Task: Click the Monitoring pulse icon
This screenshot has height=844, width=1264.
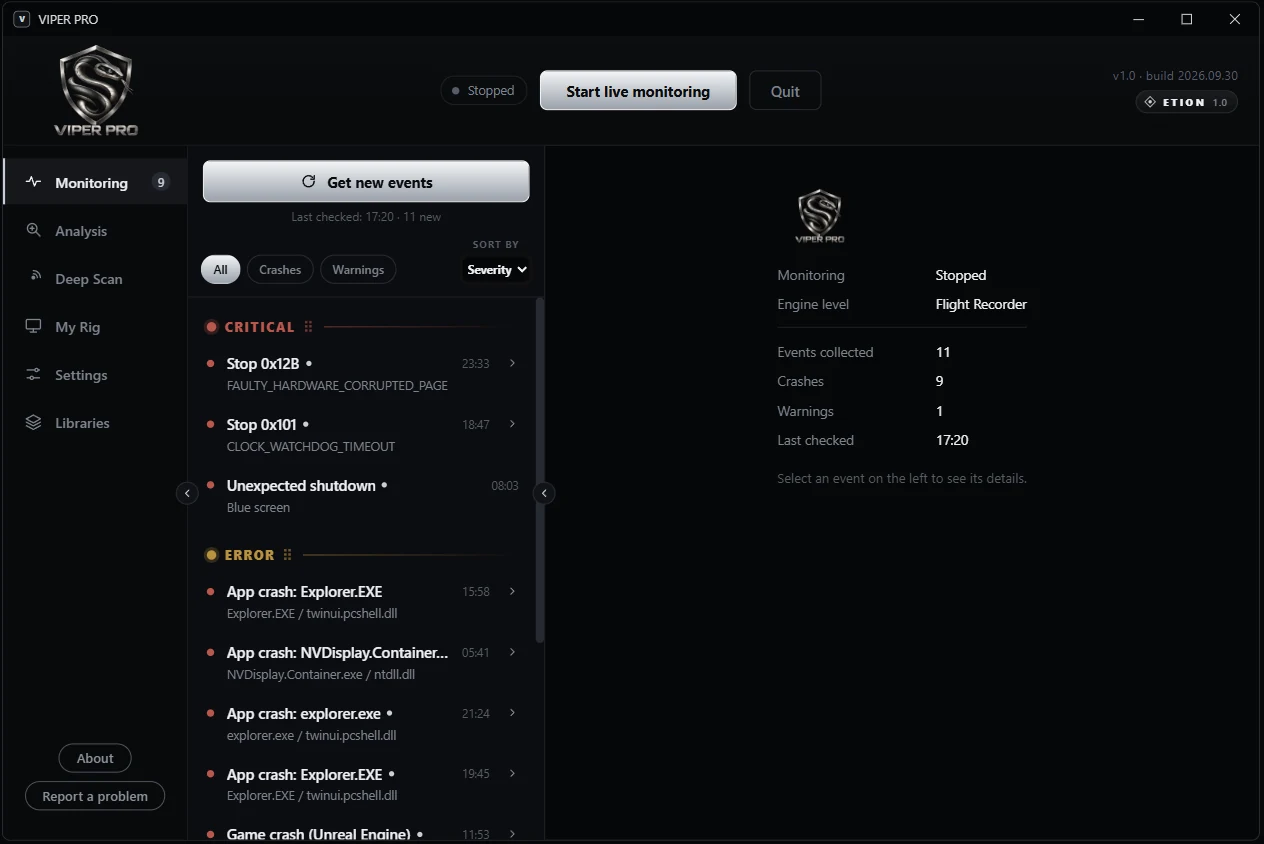Action: tap(34, 182)
